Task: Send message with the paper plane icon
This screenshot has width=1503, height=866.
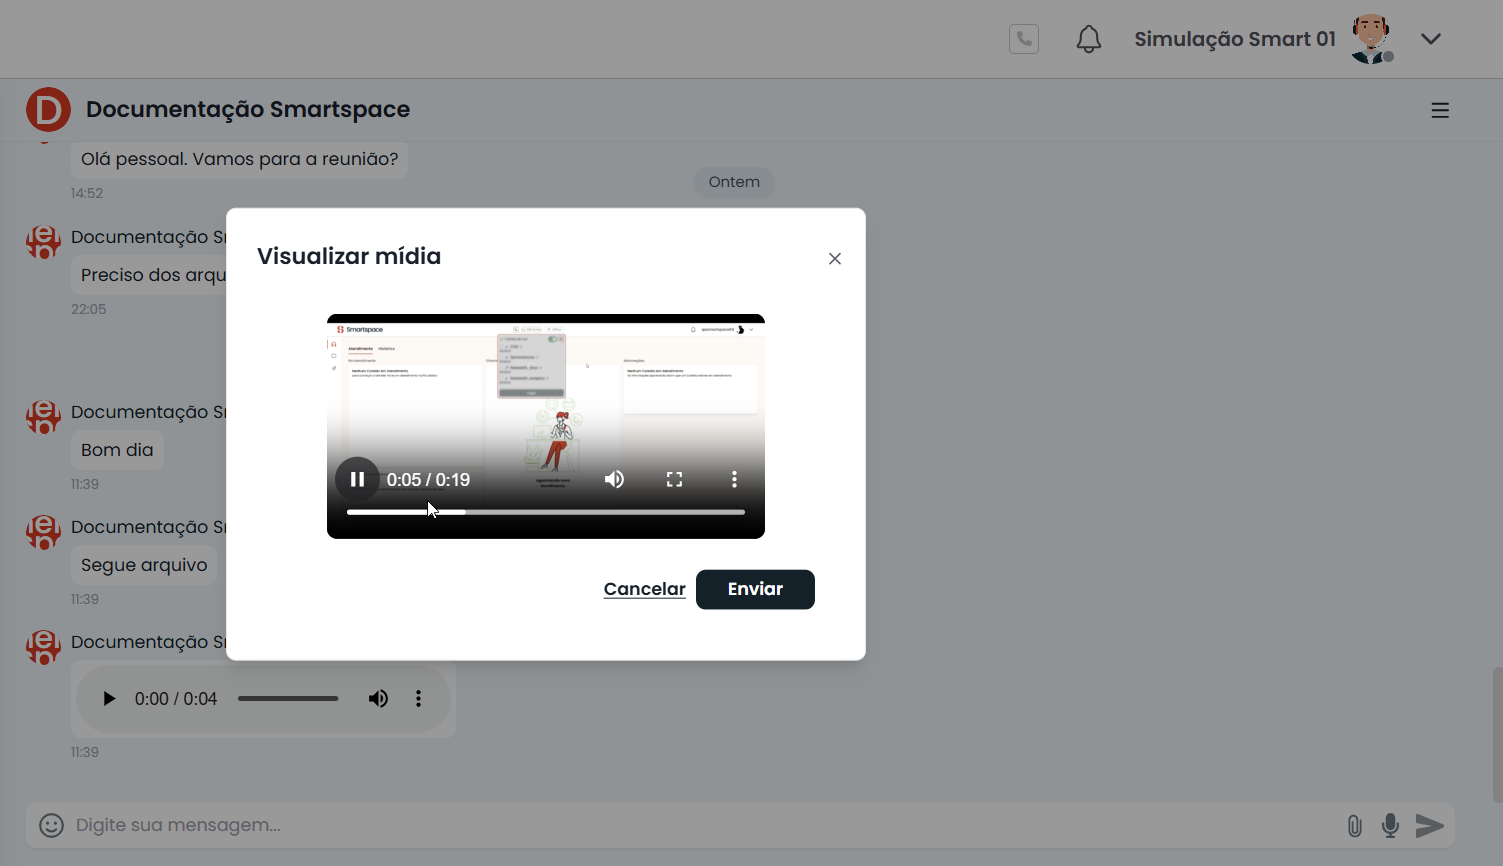Action: click(x=1430, y=826)
